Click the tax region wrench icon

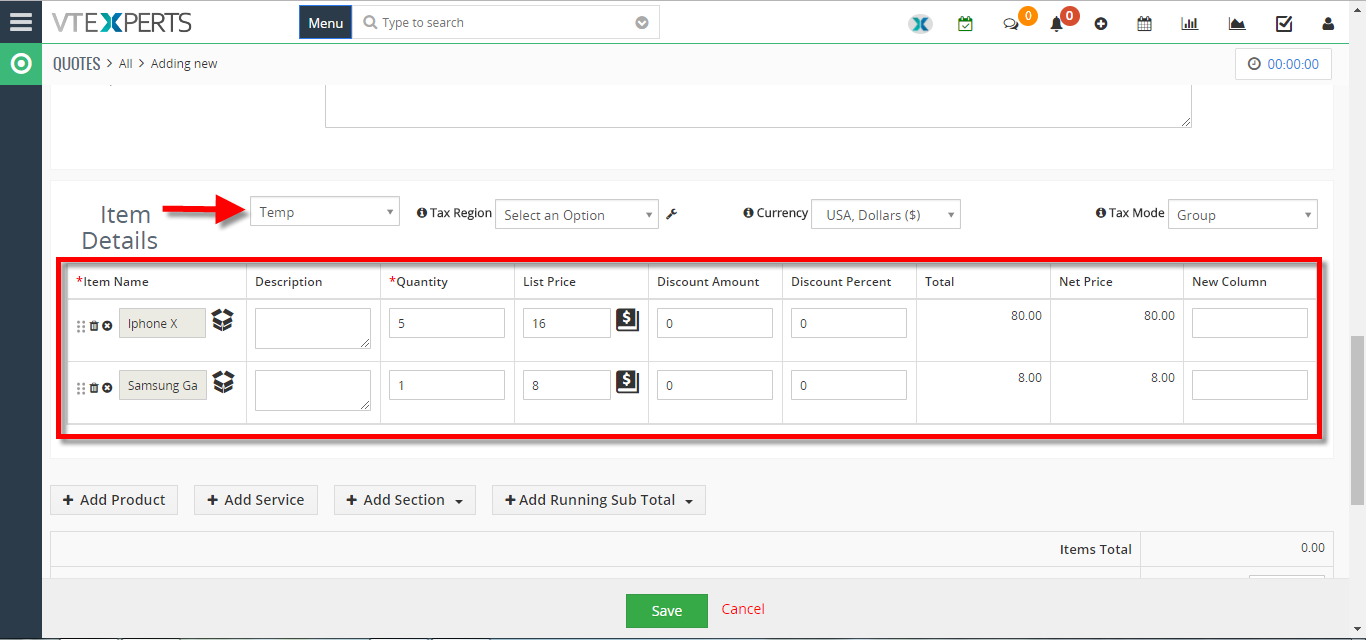(672, 214)
